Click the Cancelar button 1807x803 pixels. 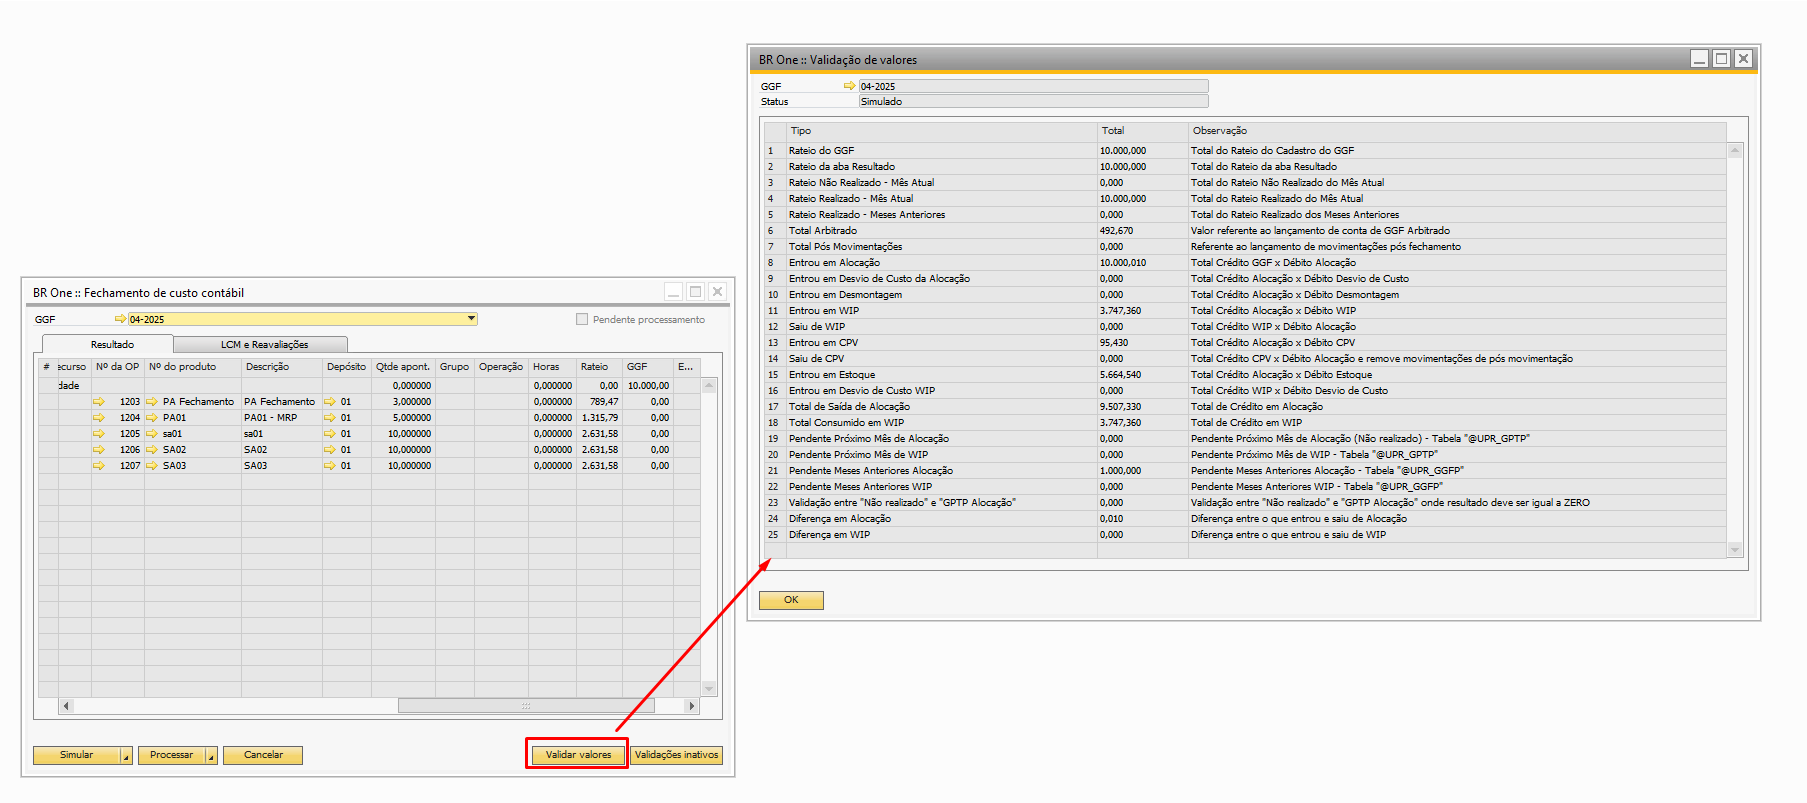click(x=263, y=755)
